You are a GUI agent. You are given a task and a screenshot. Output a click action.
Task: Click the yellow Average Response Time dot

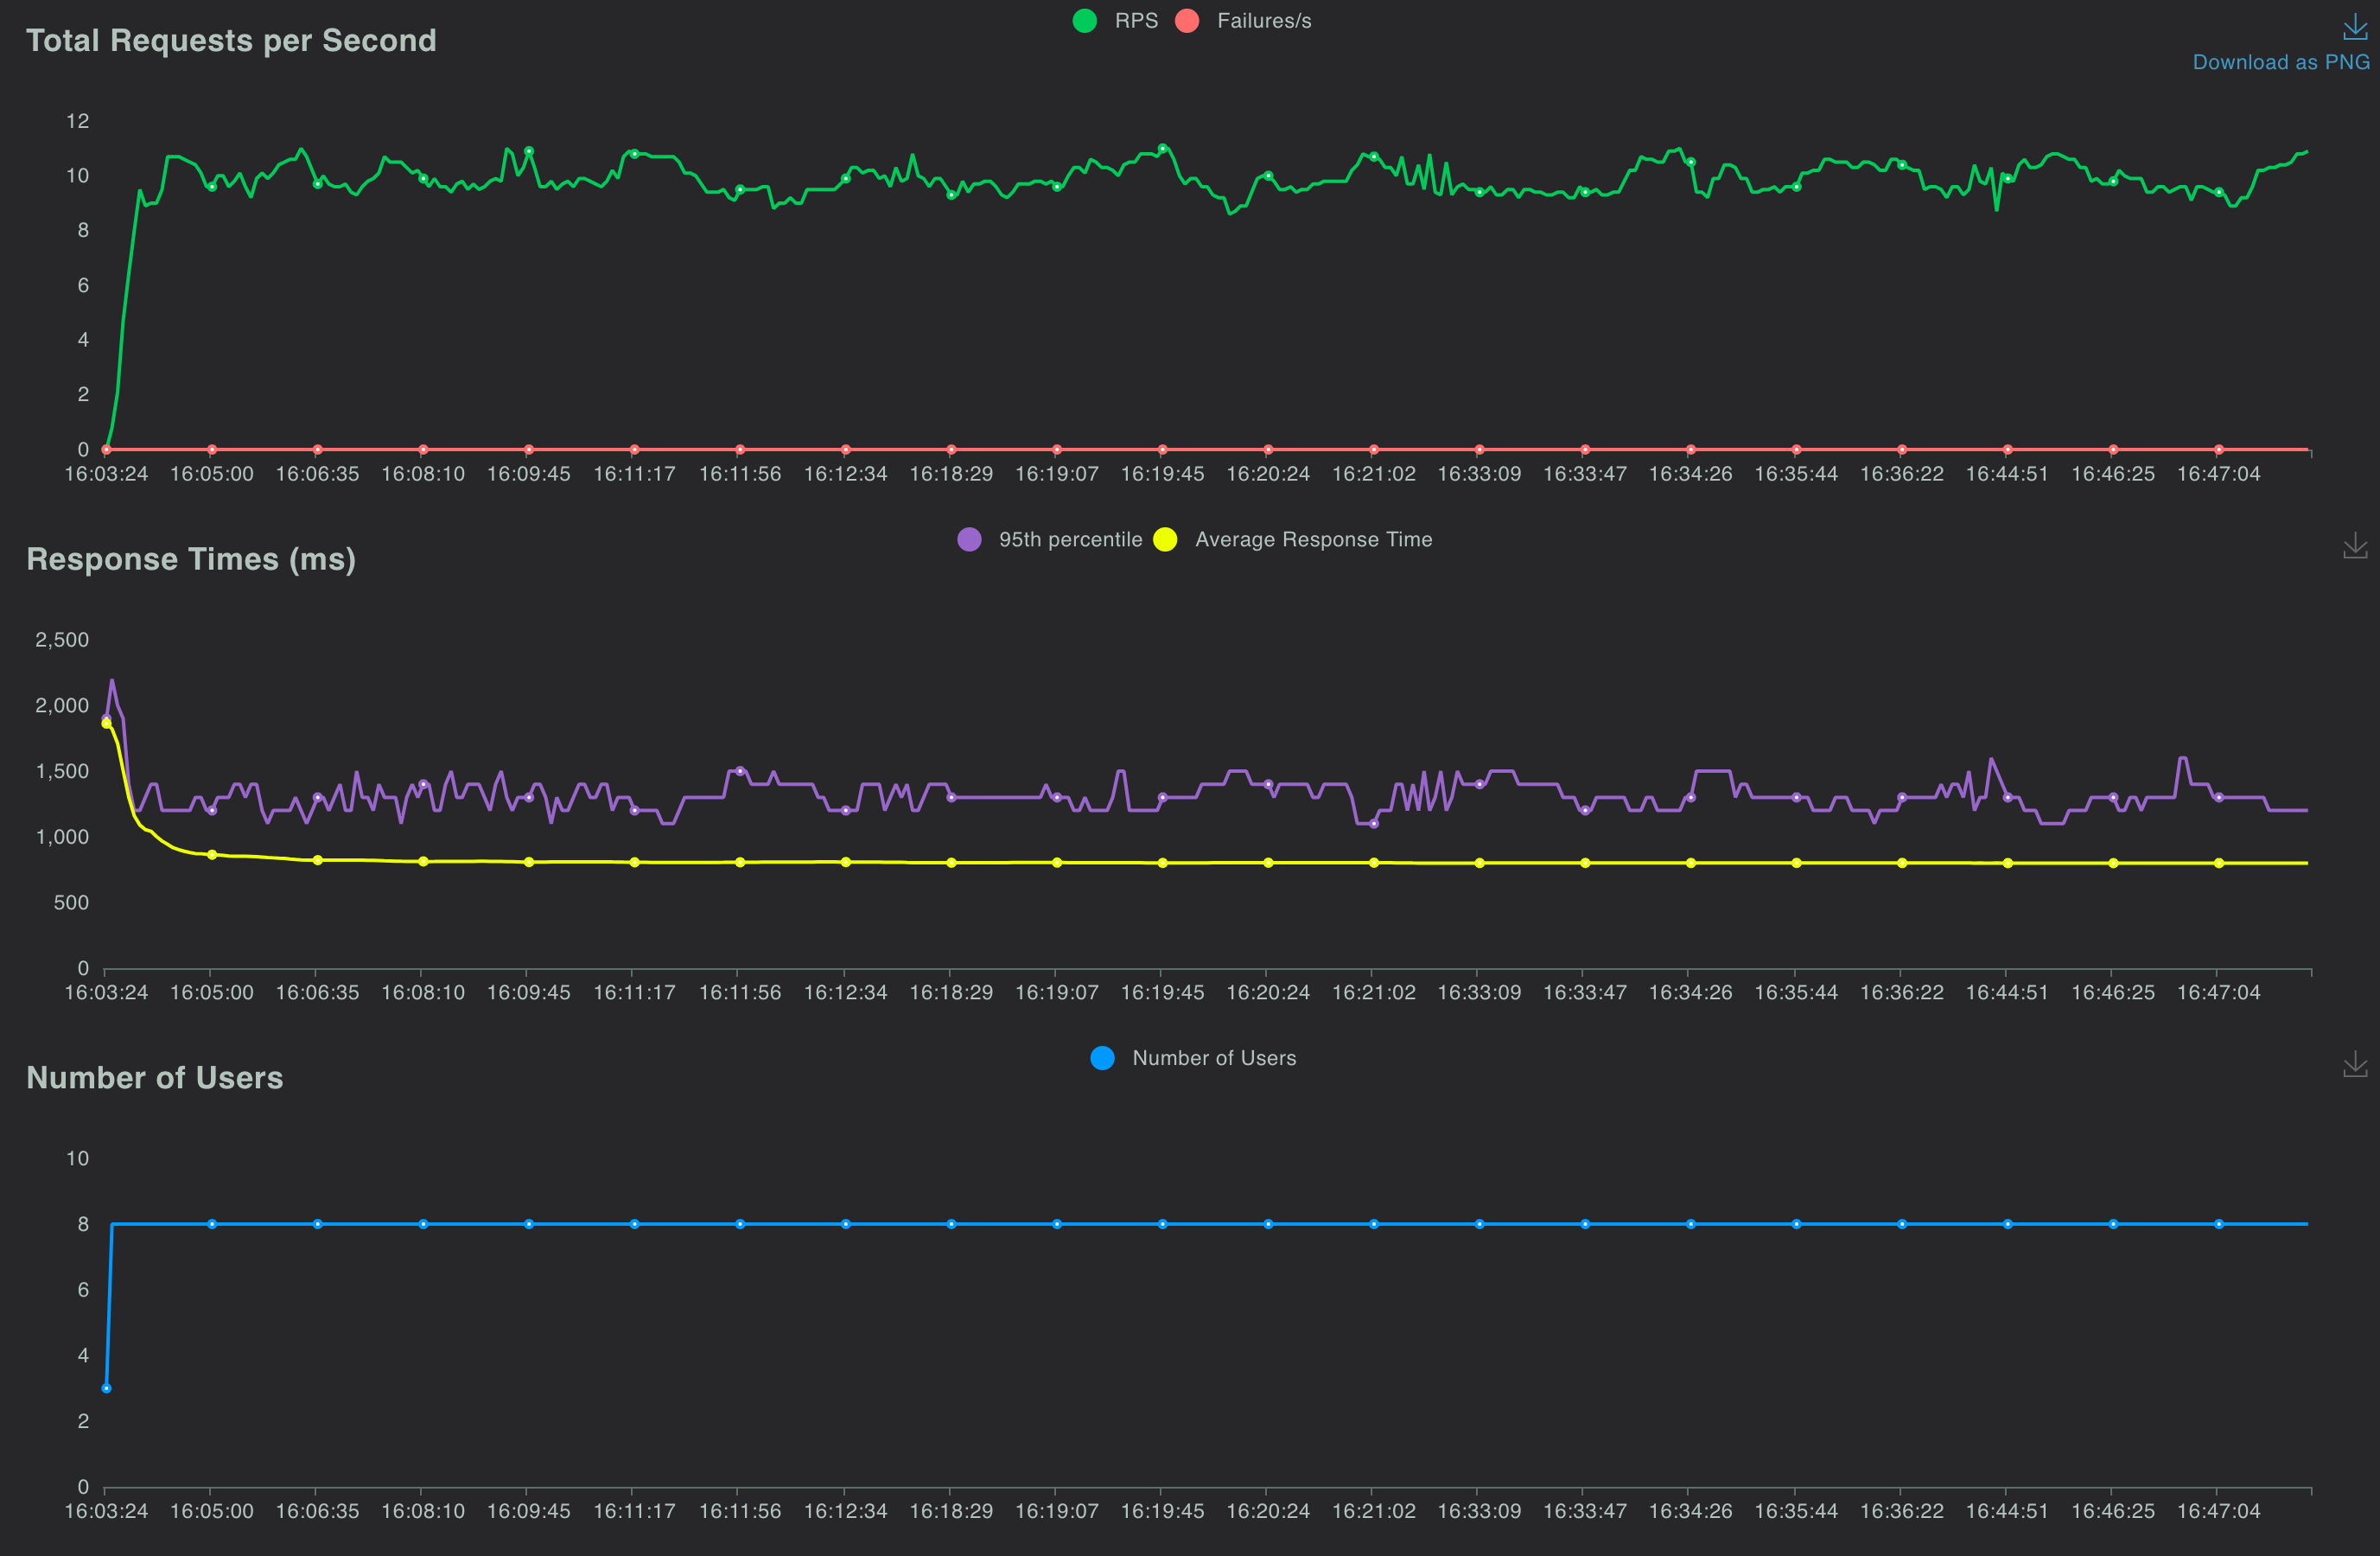tap(1165, 540)
